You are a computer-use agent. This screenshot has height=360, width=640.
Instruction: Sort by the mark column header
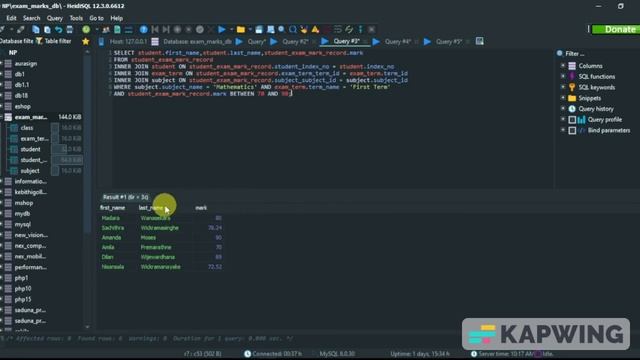click(x=201, y=208)
